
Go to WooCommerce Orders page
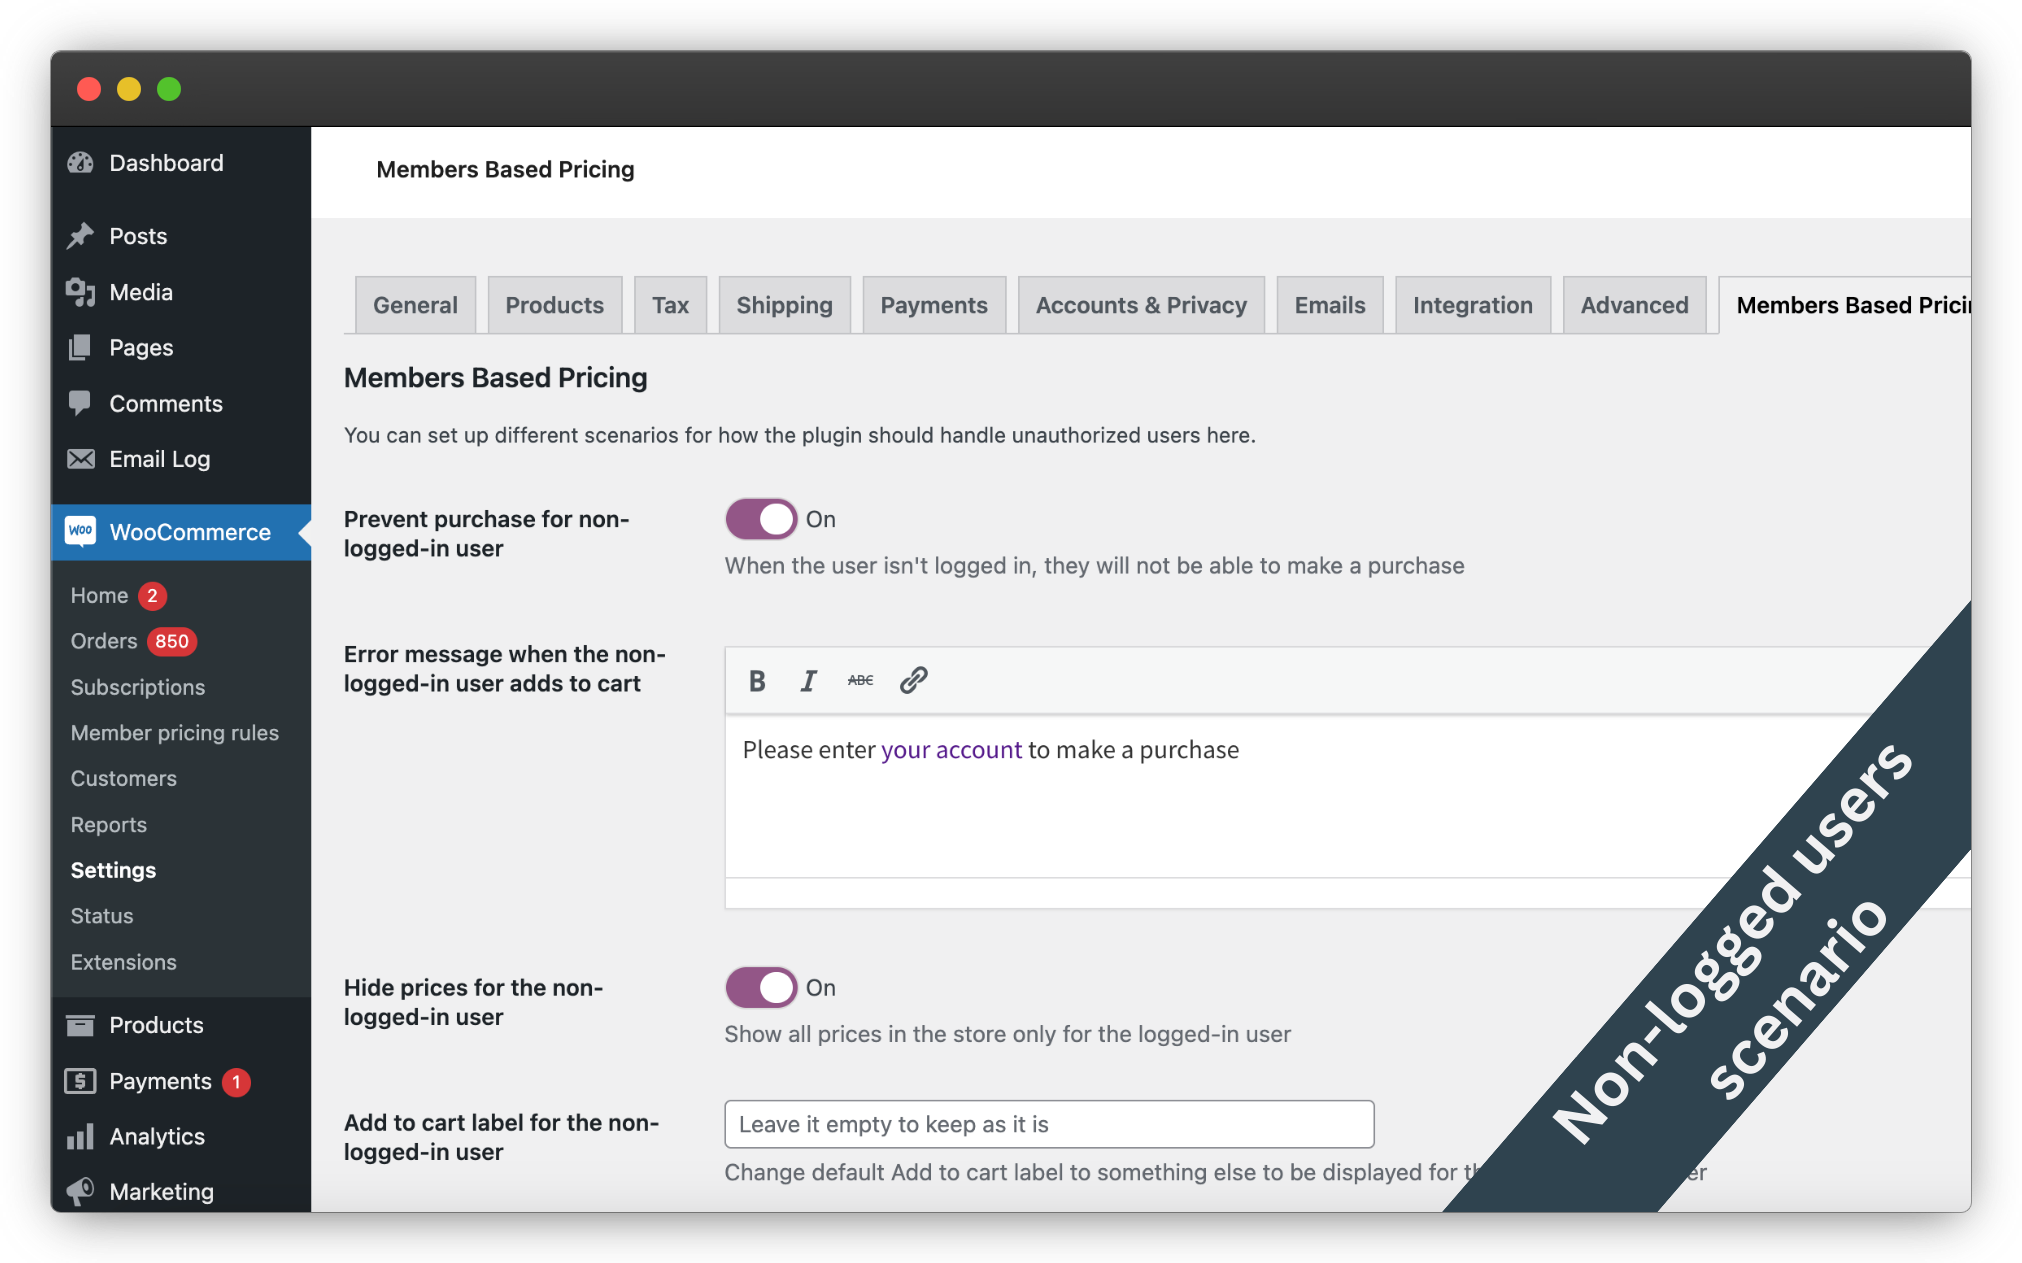pos(104,641)
